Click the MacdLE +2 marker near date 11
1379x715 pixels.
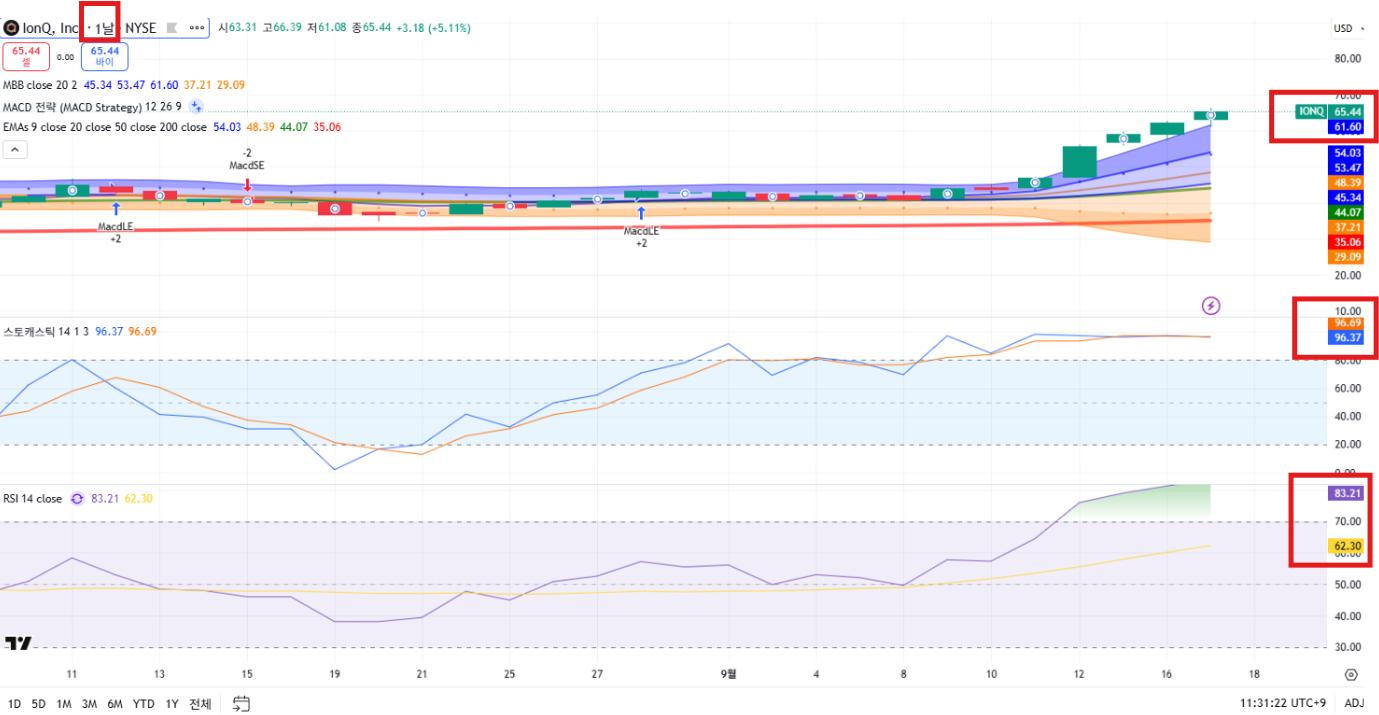point(116,224)
